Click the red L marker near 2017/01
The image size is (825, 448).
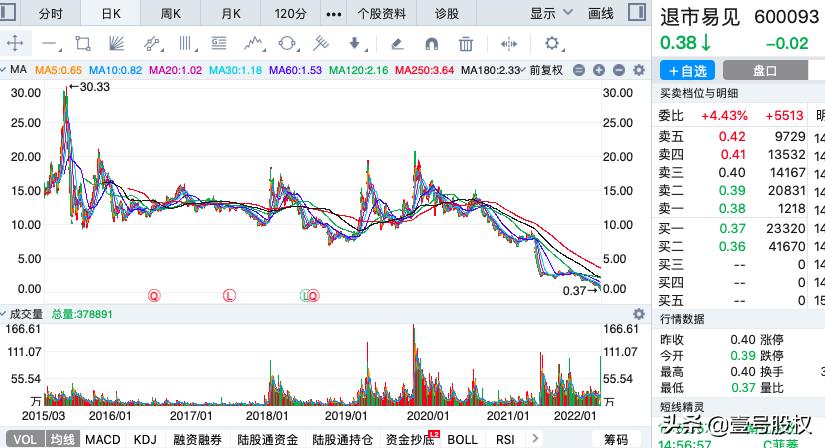(229, 296)
